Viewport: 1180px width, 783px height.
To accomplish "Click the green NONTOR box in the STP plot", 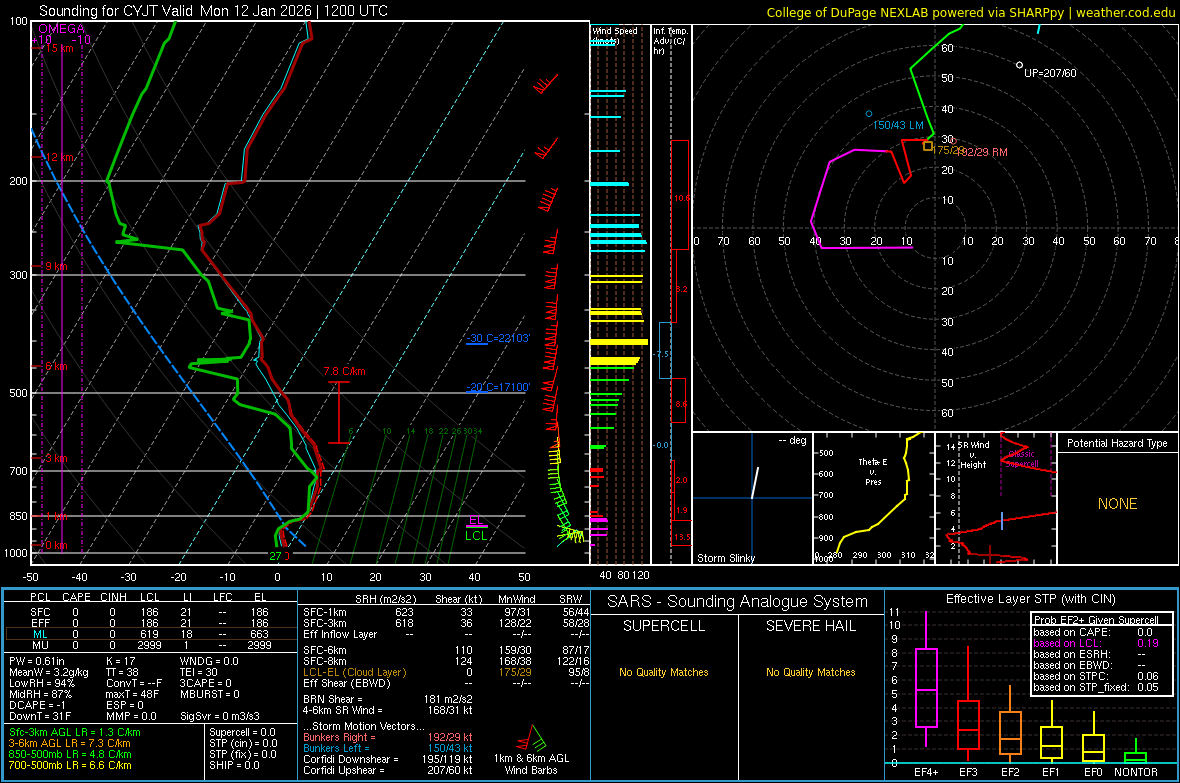I will (1135, 757).
